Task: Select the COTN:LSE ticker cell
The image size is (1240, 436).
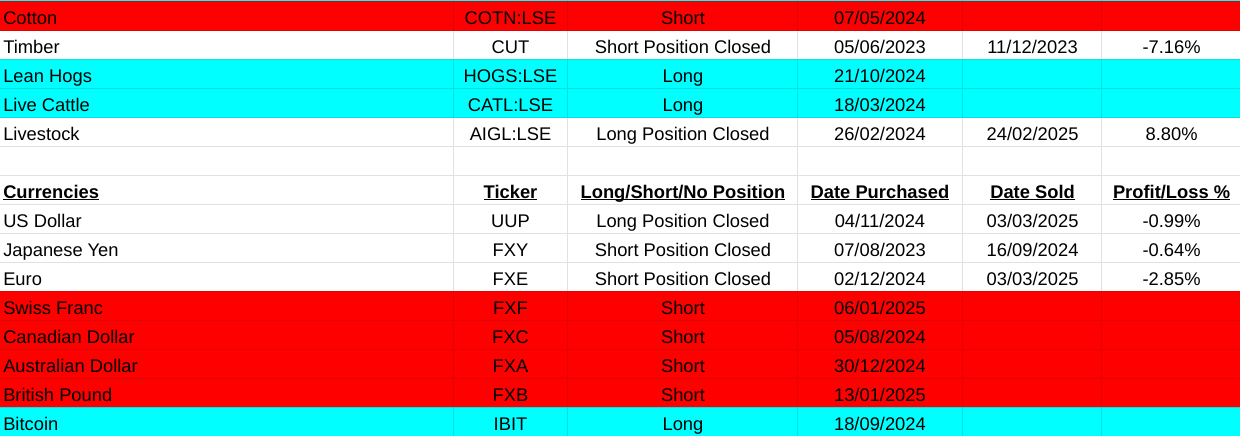Action: 510,18
